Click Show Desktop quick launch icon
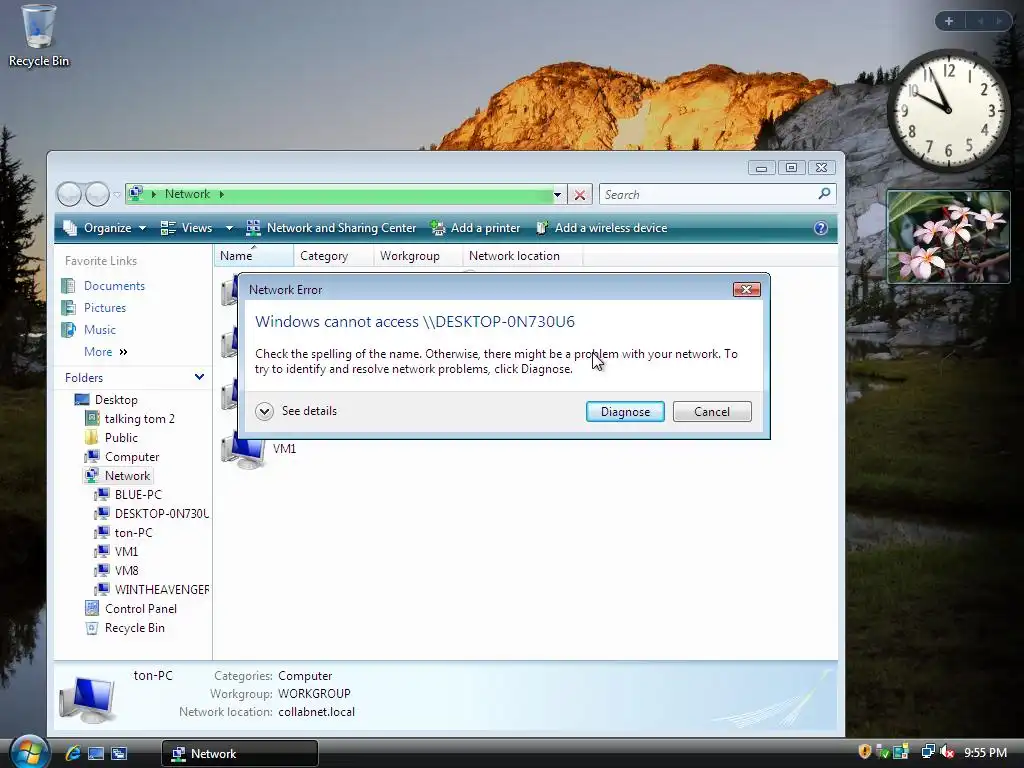This screenshot has height=768, width=1024. [96, 753]
